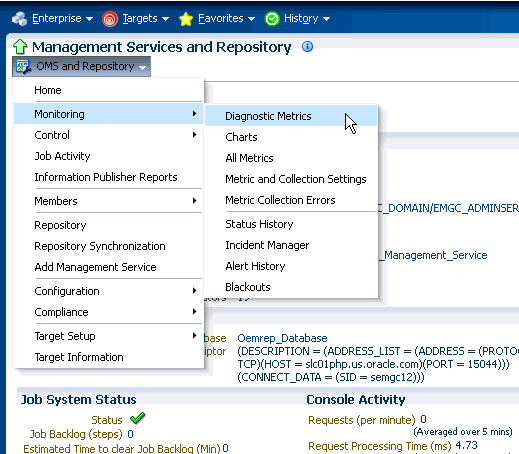The image size is (519, 454).
Task: Select Metric Collection Errors
Action: tap(291, 200)
